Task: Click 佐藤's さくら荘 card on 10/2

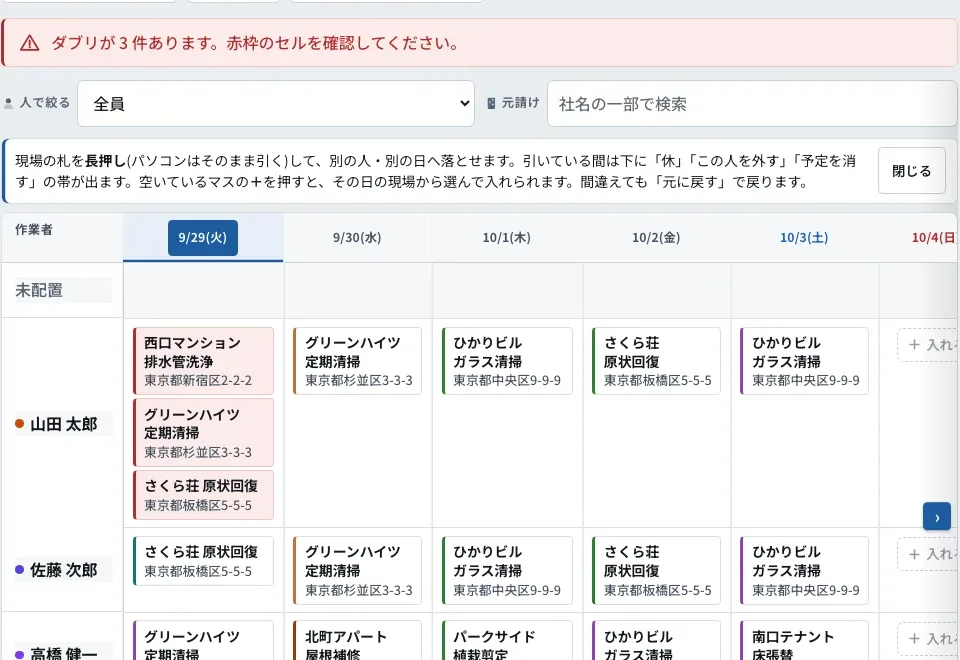Action: click(x=656, y=571)
